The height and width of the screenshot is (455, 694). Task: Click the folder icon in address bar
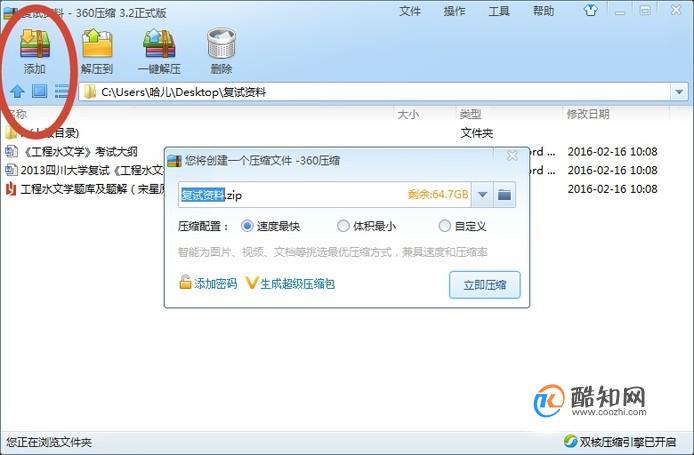(x=90, y=92)
